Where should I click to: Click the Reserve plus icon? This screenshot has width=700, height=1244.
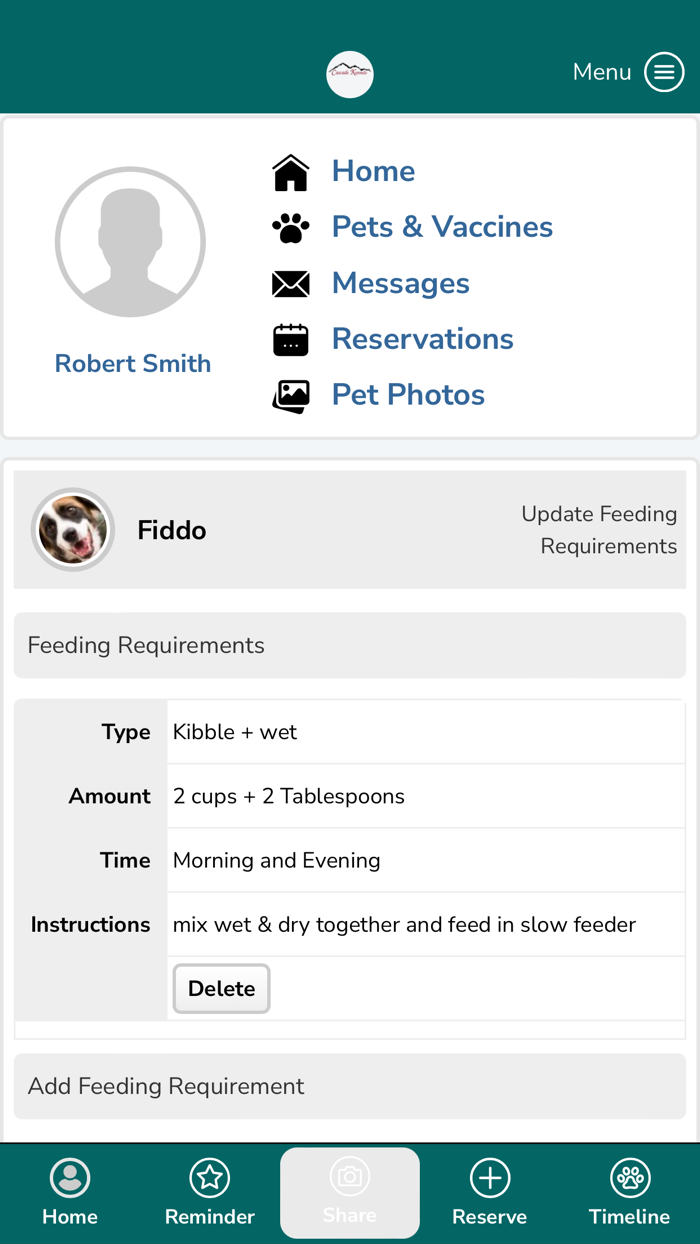point(489,1178)
